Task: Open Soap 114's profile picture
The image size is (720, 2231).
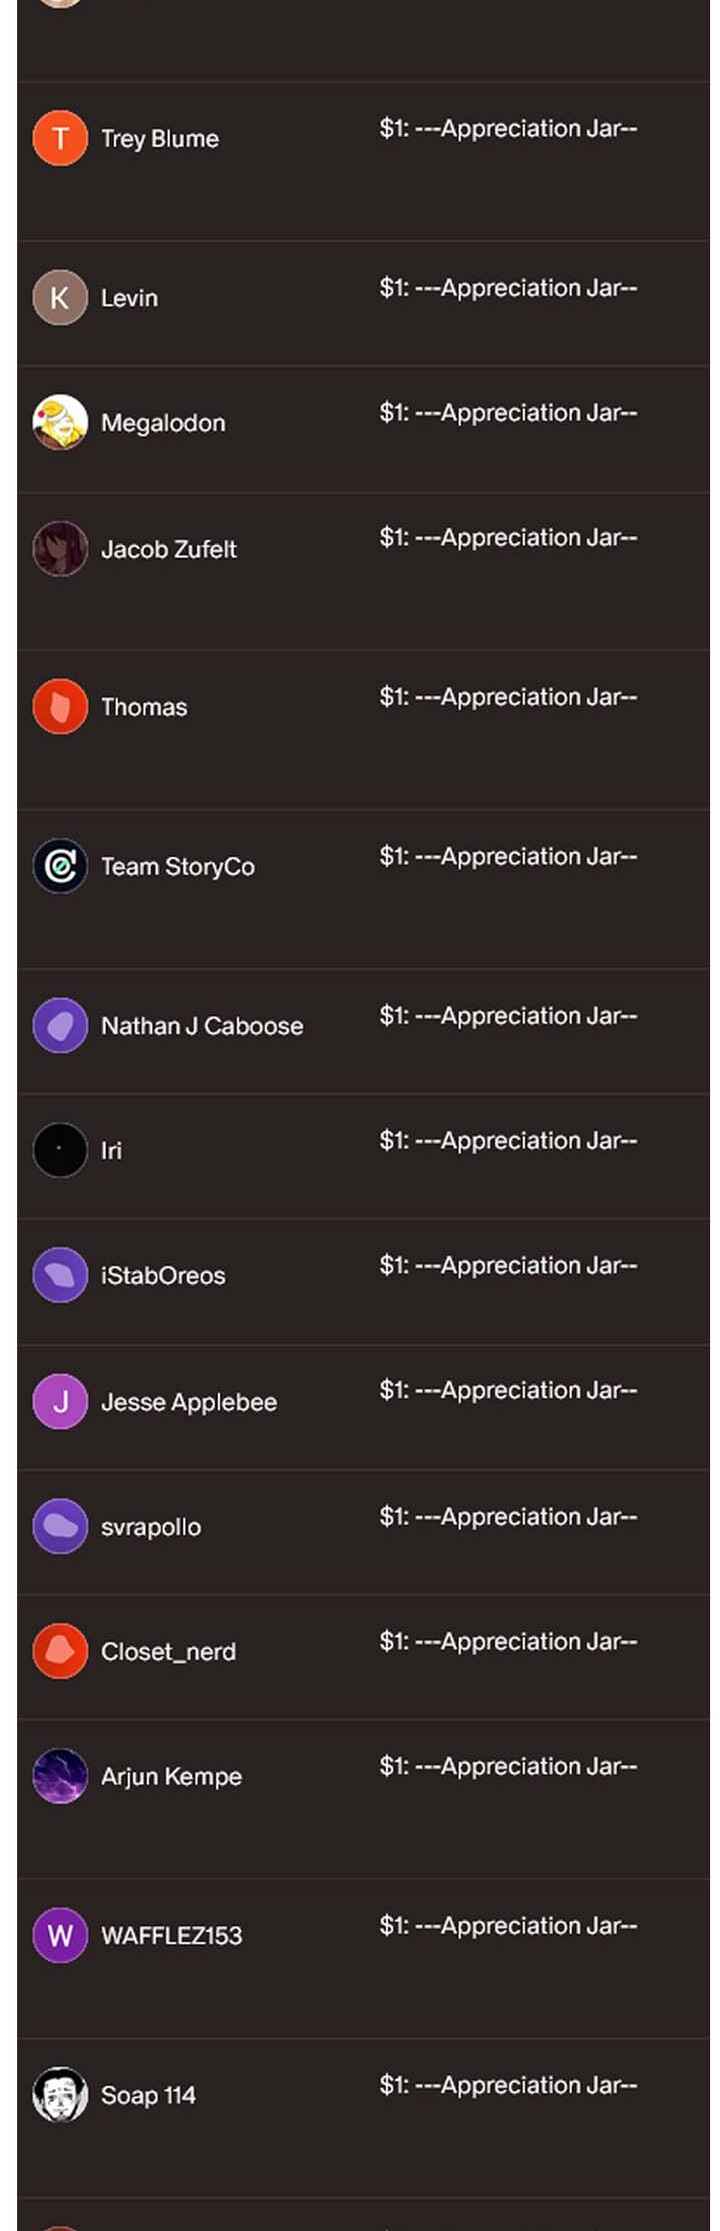Action: (x=60, y=2094)
